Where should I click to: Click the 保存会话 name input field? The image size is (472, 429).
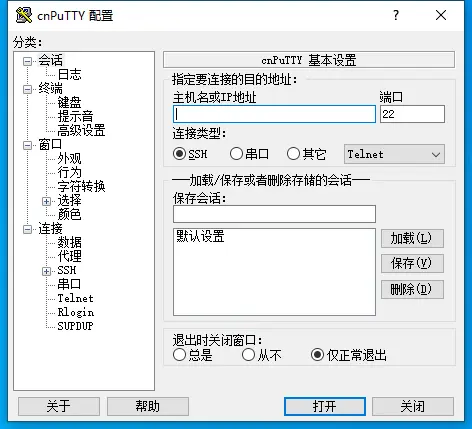pos(274,214)
